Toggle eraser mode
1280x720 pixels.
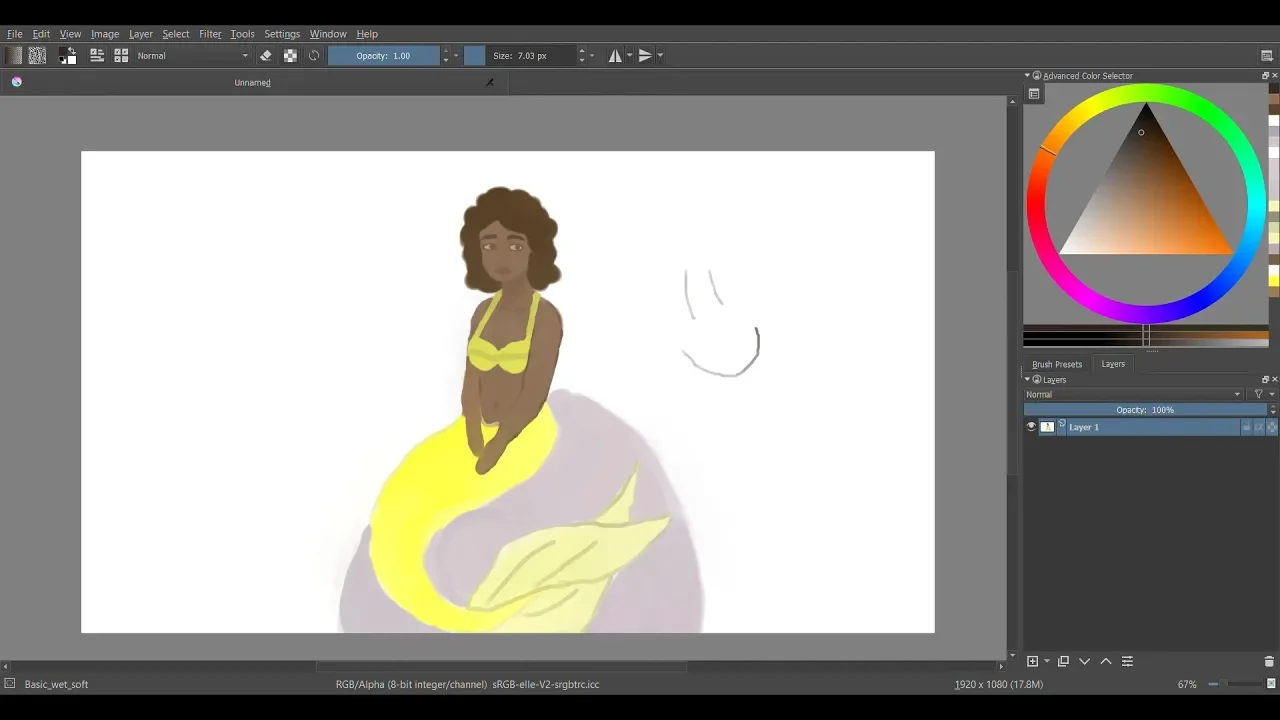point(266,56)
